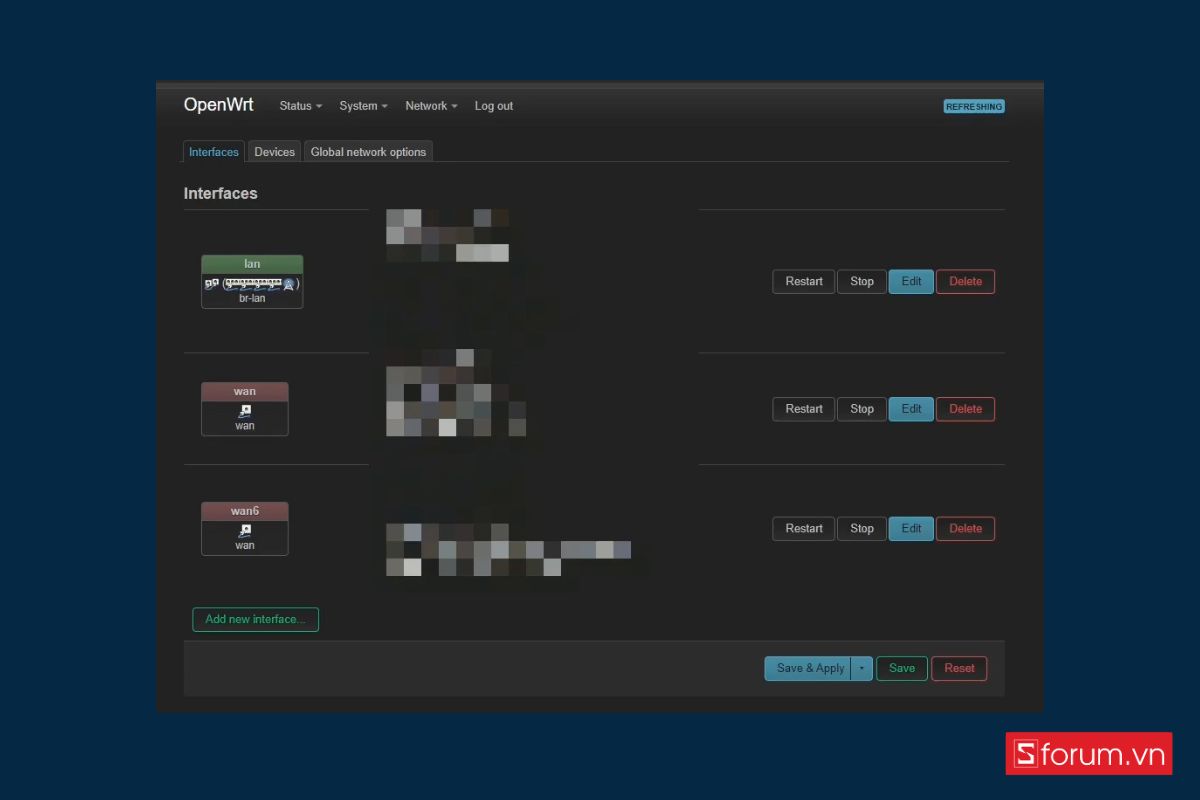Click the Save & Apply button
1200x800 pixels.
[808, 668]
